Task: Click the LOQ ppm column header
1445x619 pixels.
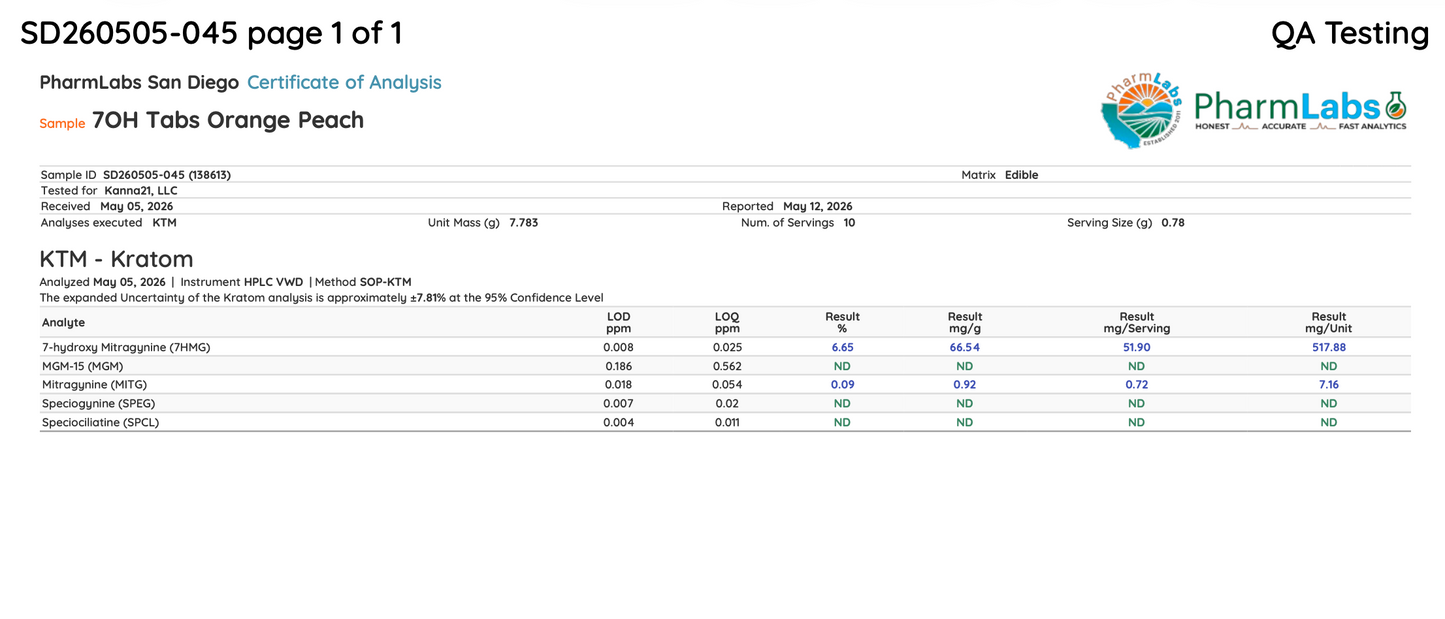Action: [727, 322]
